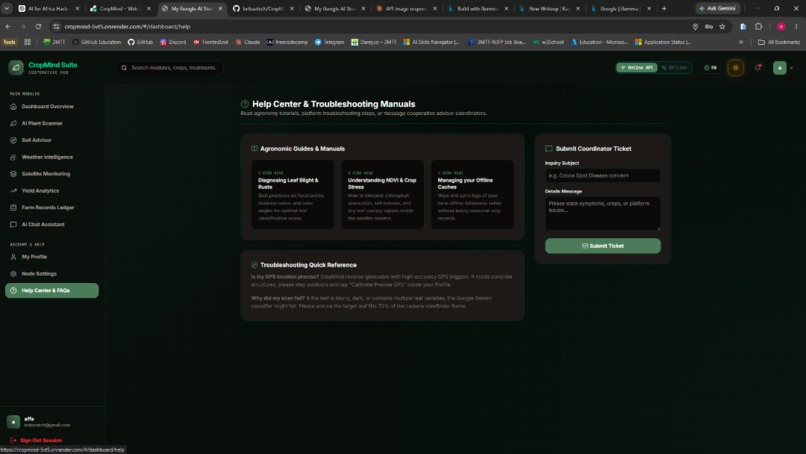The width and height of the screenshot is (806, 454).
Task: Open Managing your Offline Caches guide
Action: click(x=472, y=194)
